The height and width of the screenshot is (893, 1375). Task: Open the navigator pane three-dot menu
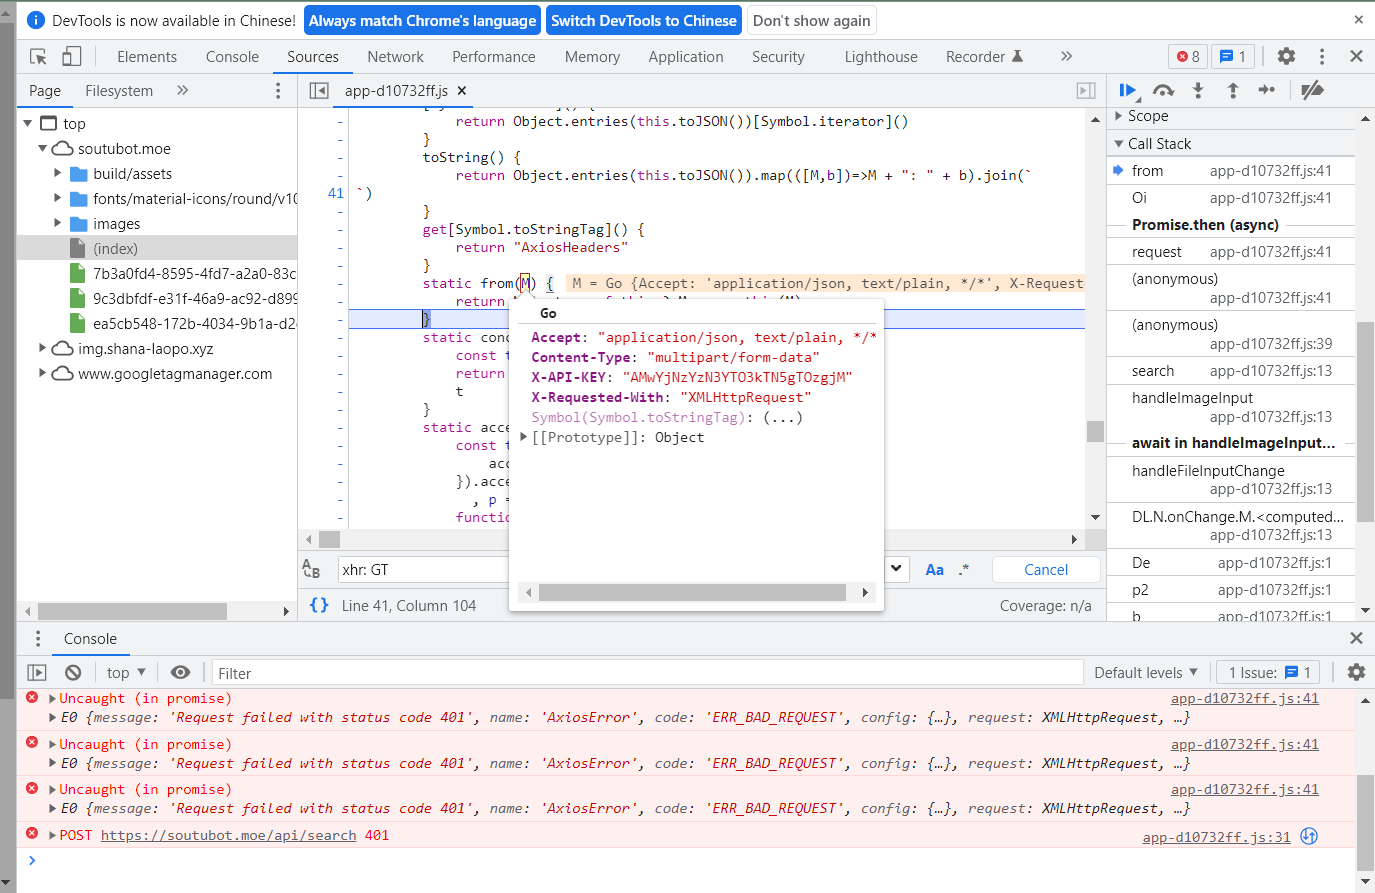(x=278, y=91)
